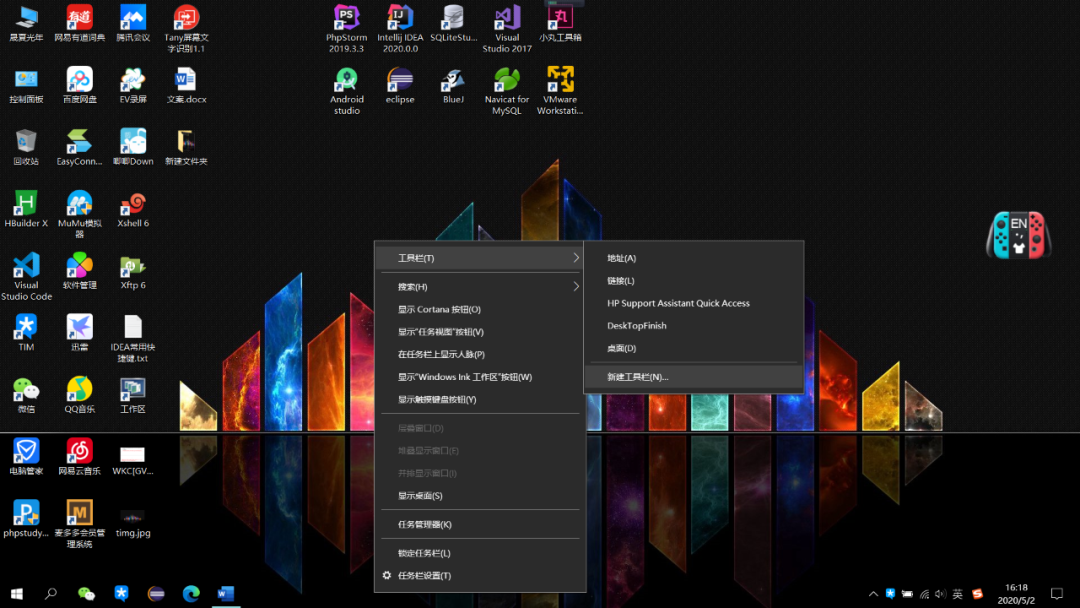Show hidden tray icons chevron
The width and height of the screenshot is (1080, 608).
tap(873, 594)
